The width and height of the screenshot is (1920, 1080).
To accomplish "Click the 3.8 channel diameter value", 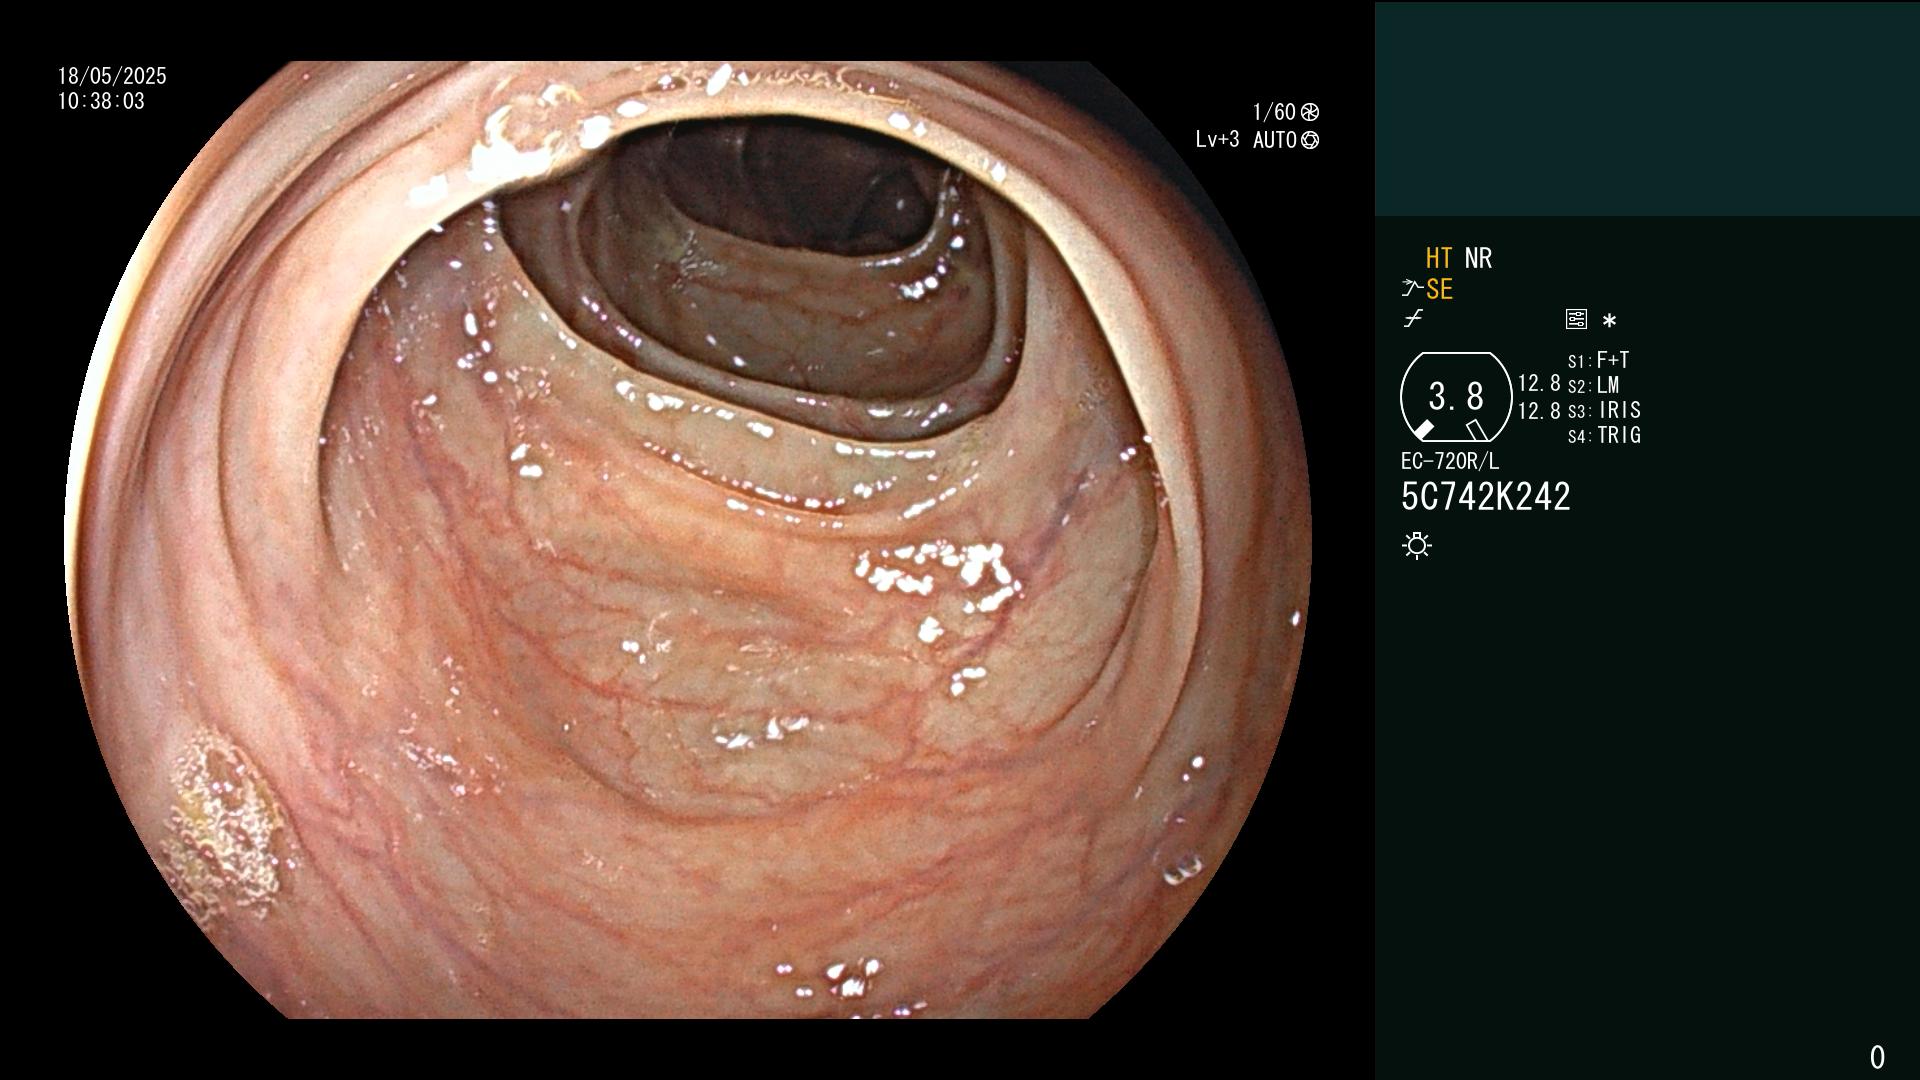I will tap(1456, 396).
